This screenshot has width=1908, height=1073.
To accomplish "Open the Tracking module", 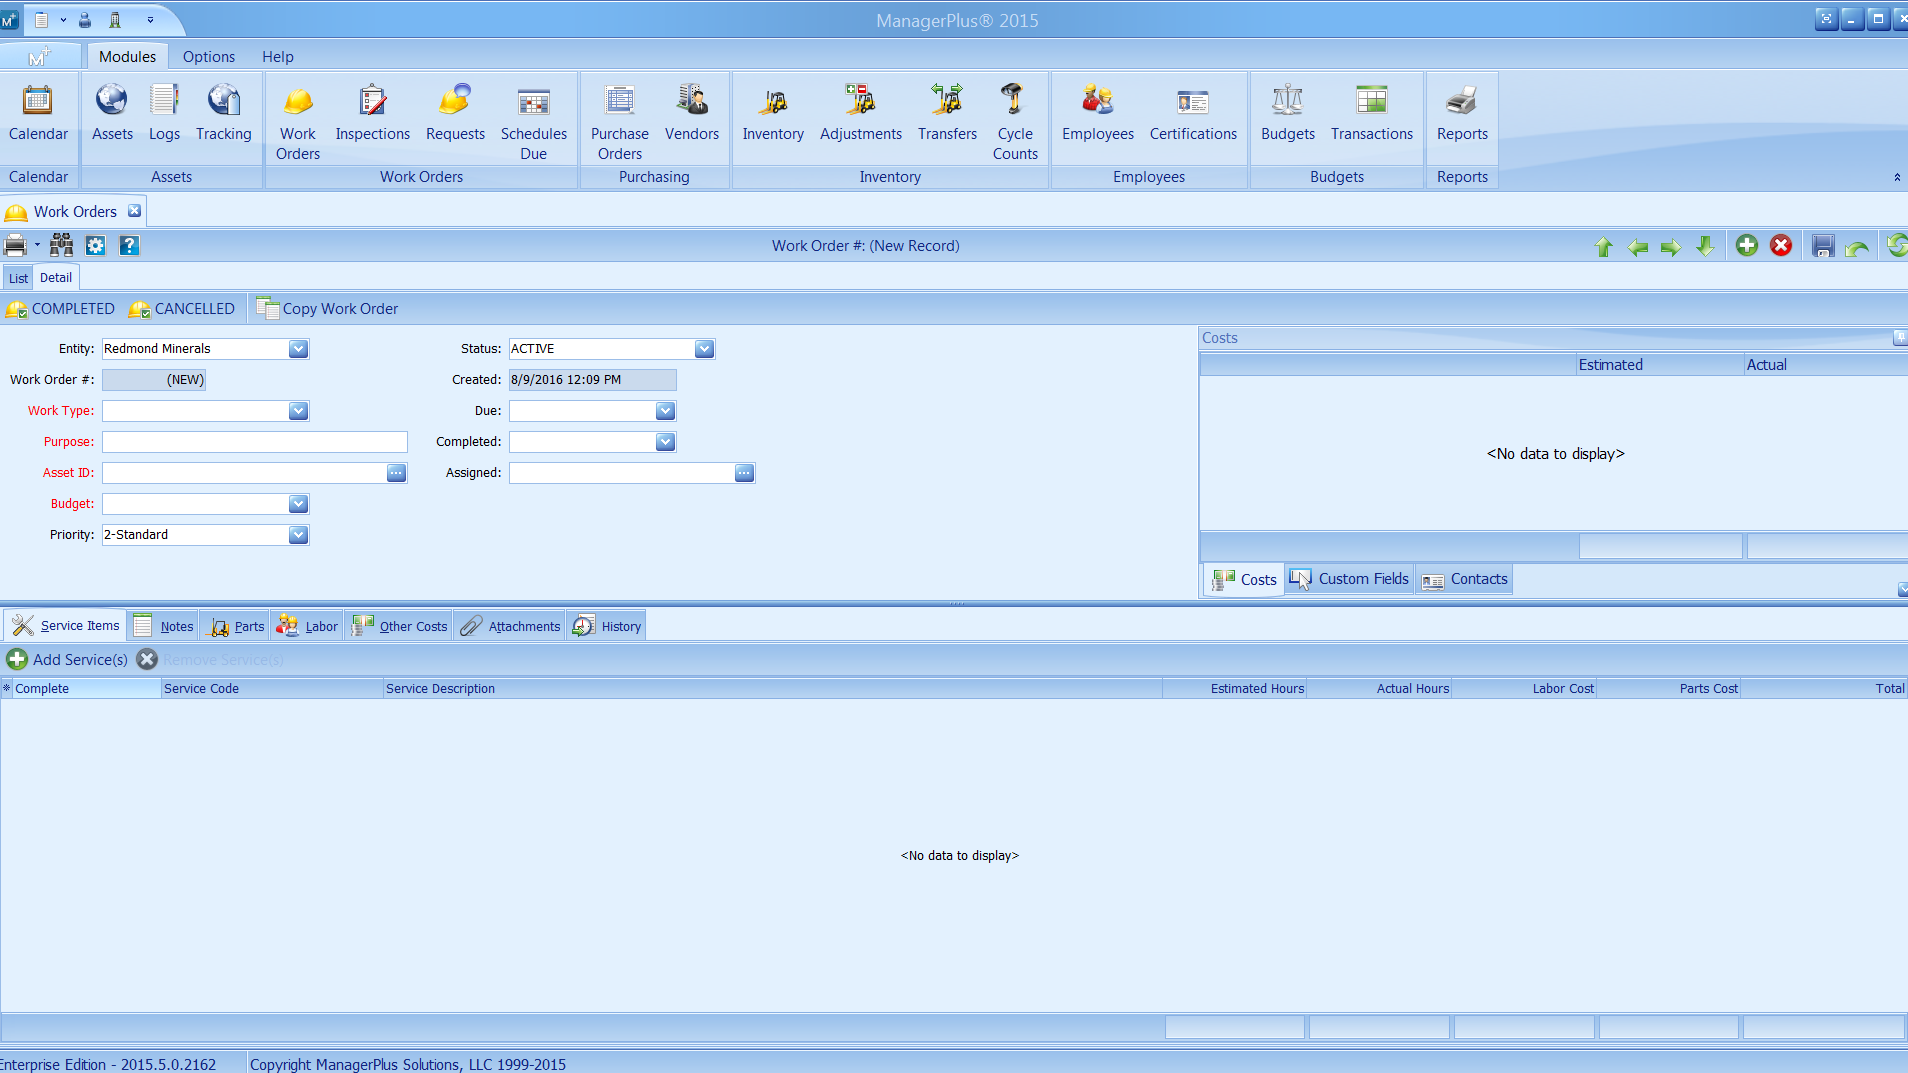I will 223,113.
